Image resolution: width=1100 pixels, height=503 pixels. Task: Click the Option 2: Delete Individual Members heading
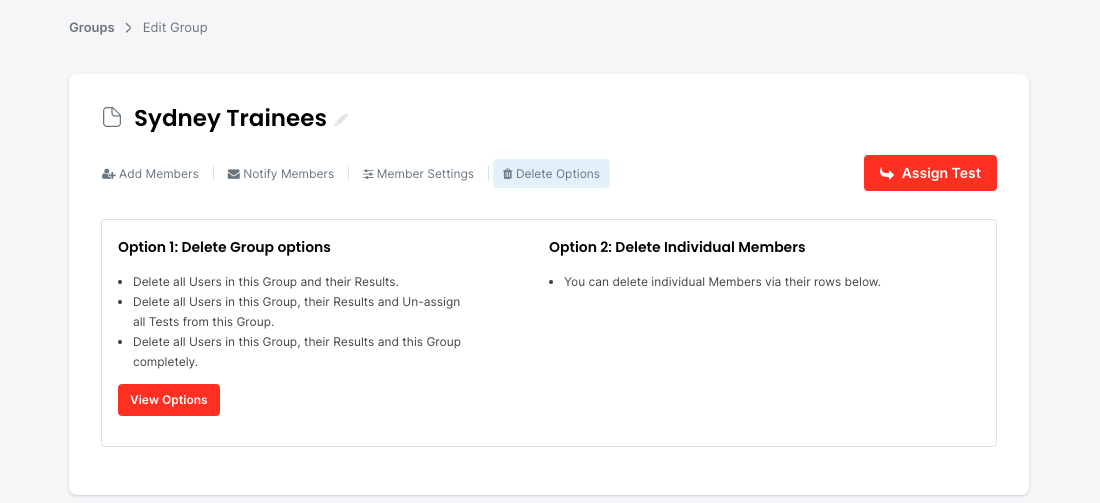[x=677, y=247]
